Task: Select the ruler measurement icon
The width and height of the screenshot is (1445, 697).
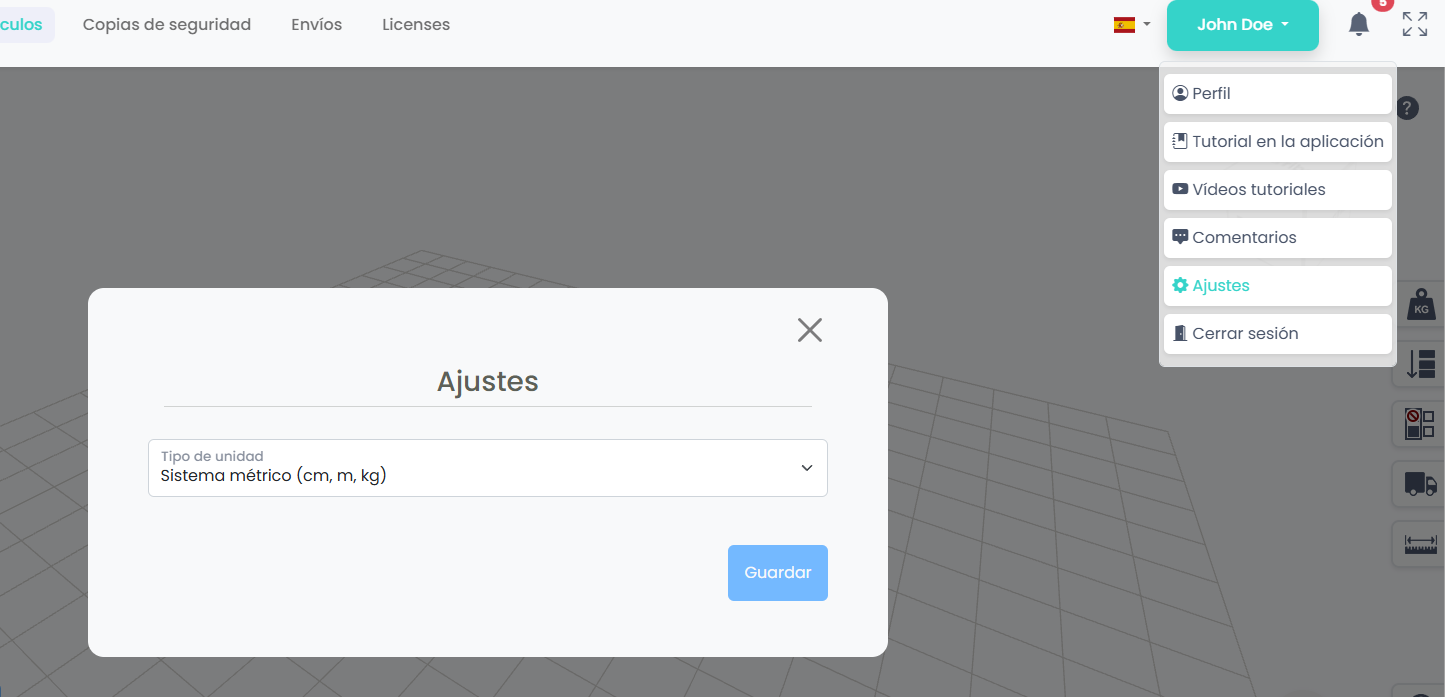Action: pyautogui.click(x=1420, y=545)
